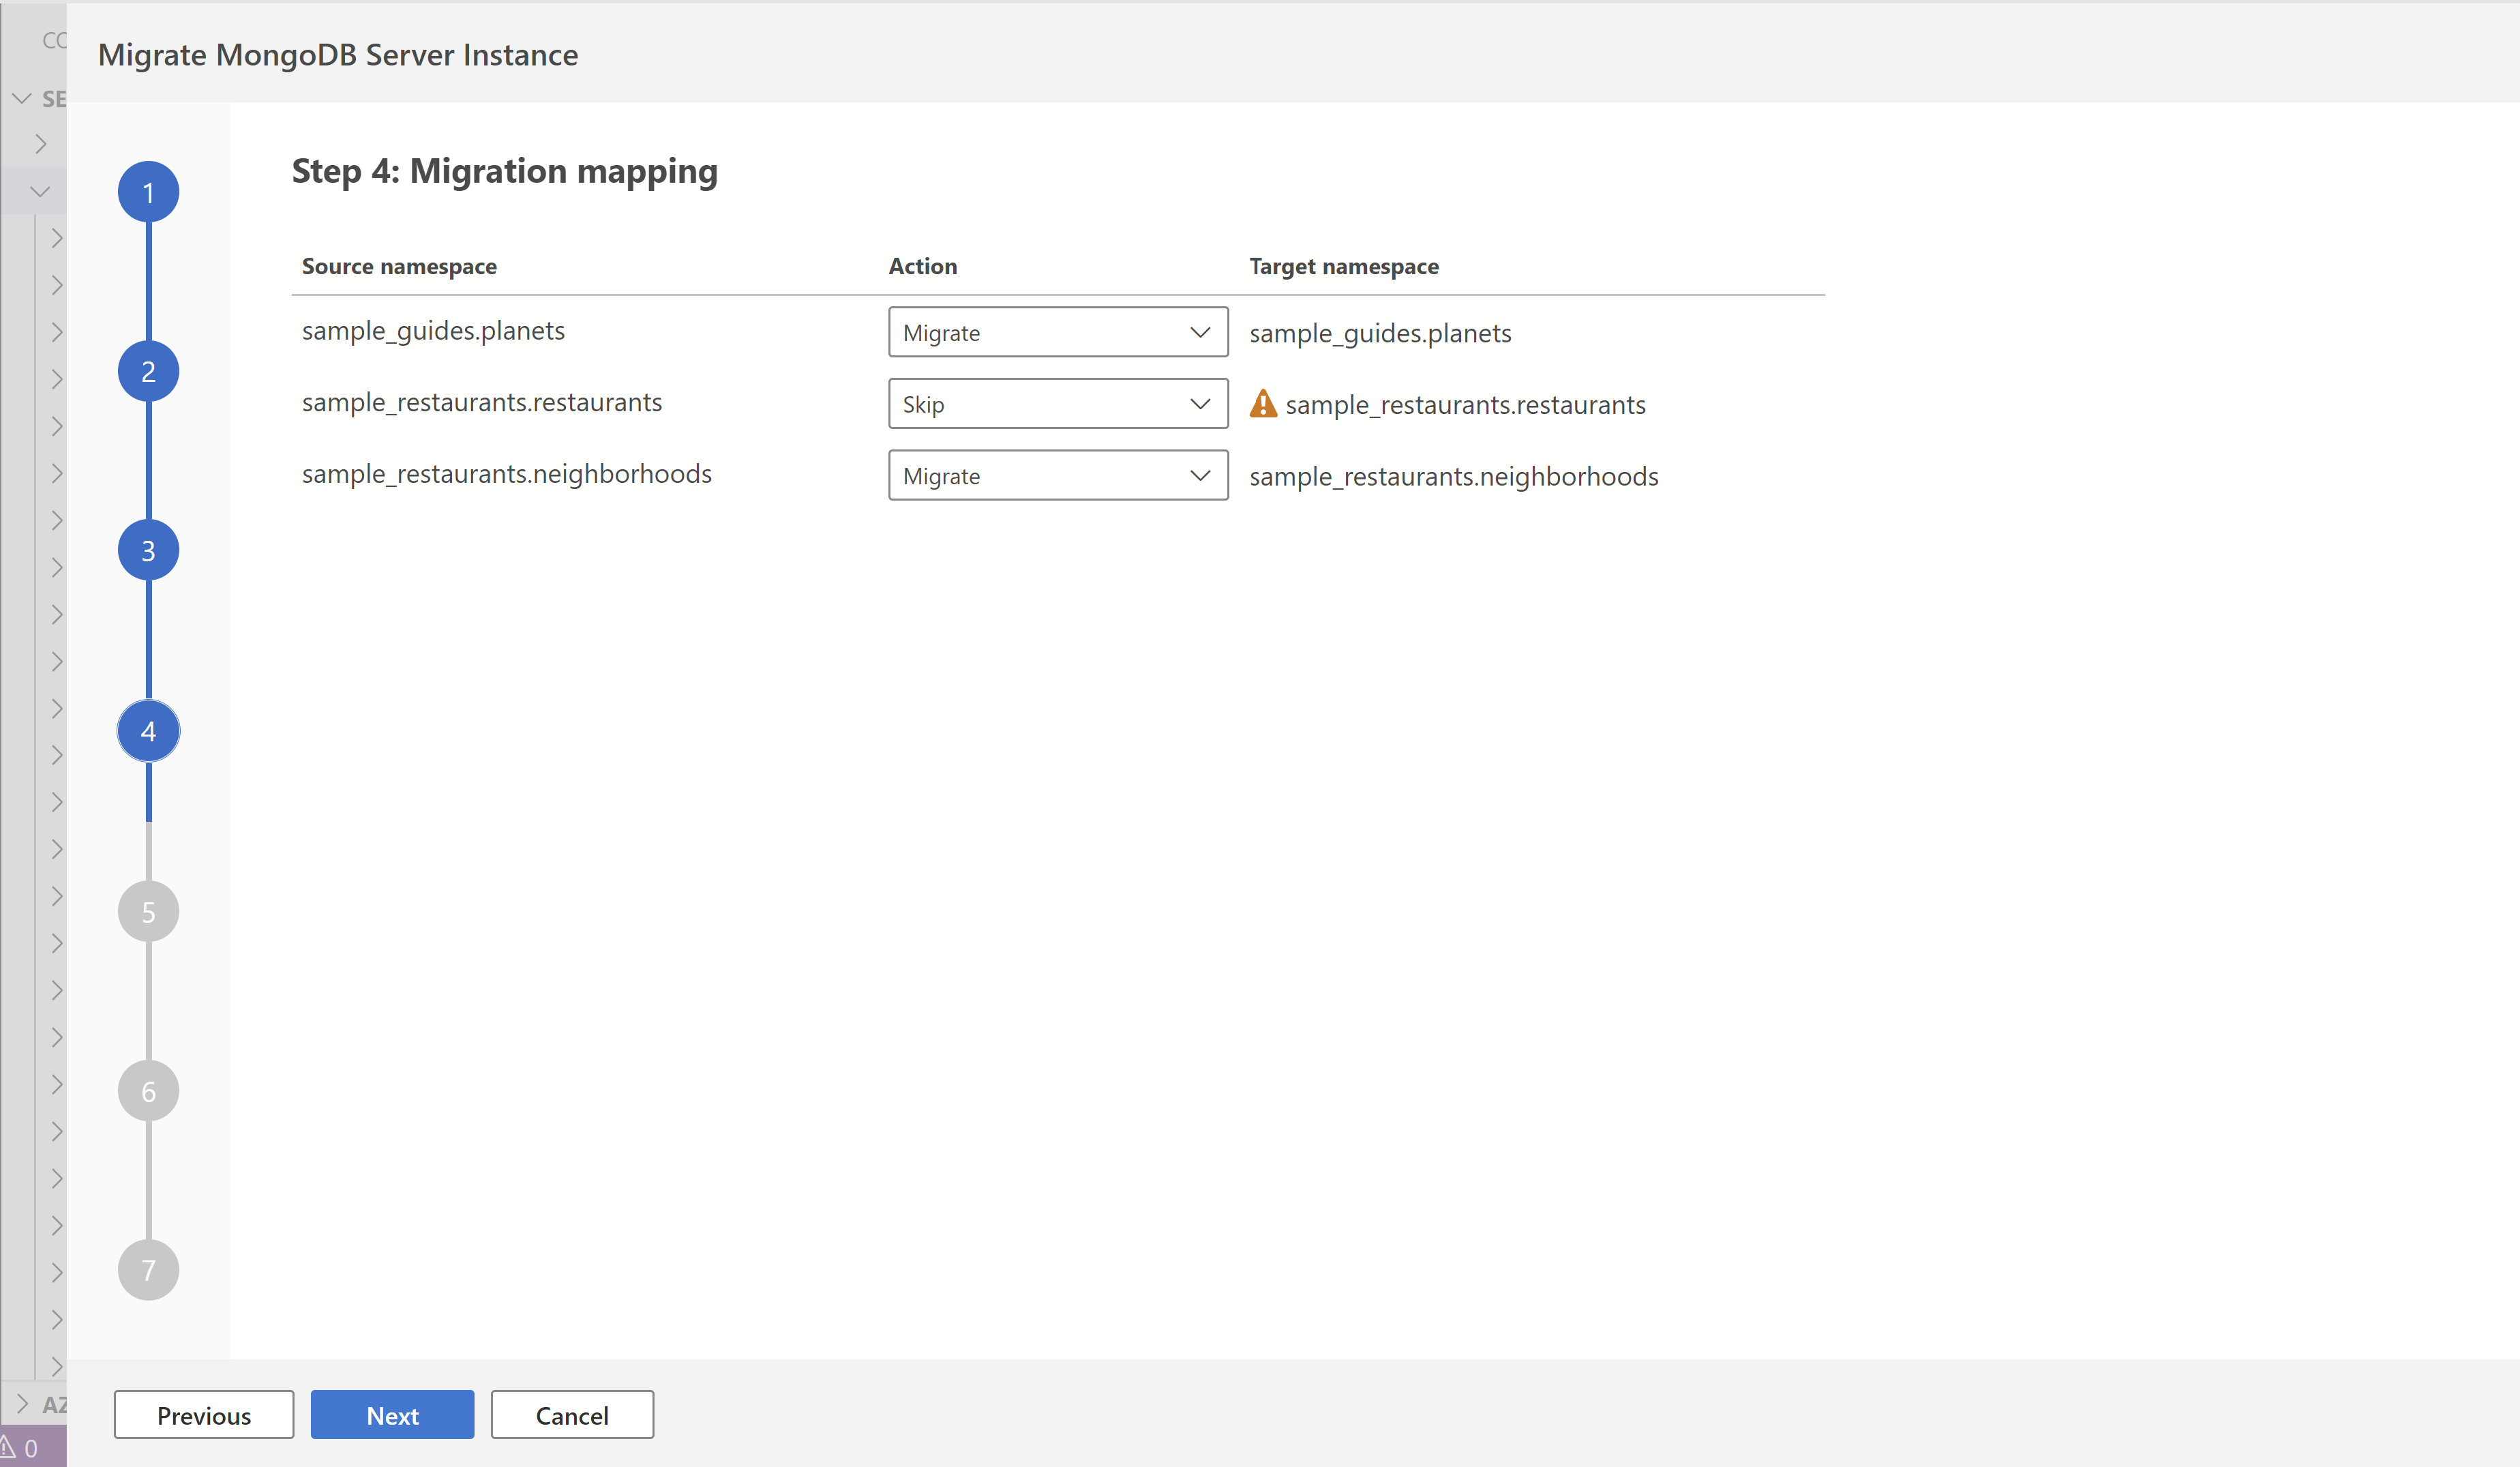Click Previous to return to step 3
The height and width of the screenshot is (1467, 2520).
202,1414
